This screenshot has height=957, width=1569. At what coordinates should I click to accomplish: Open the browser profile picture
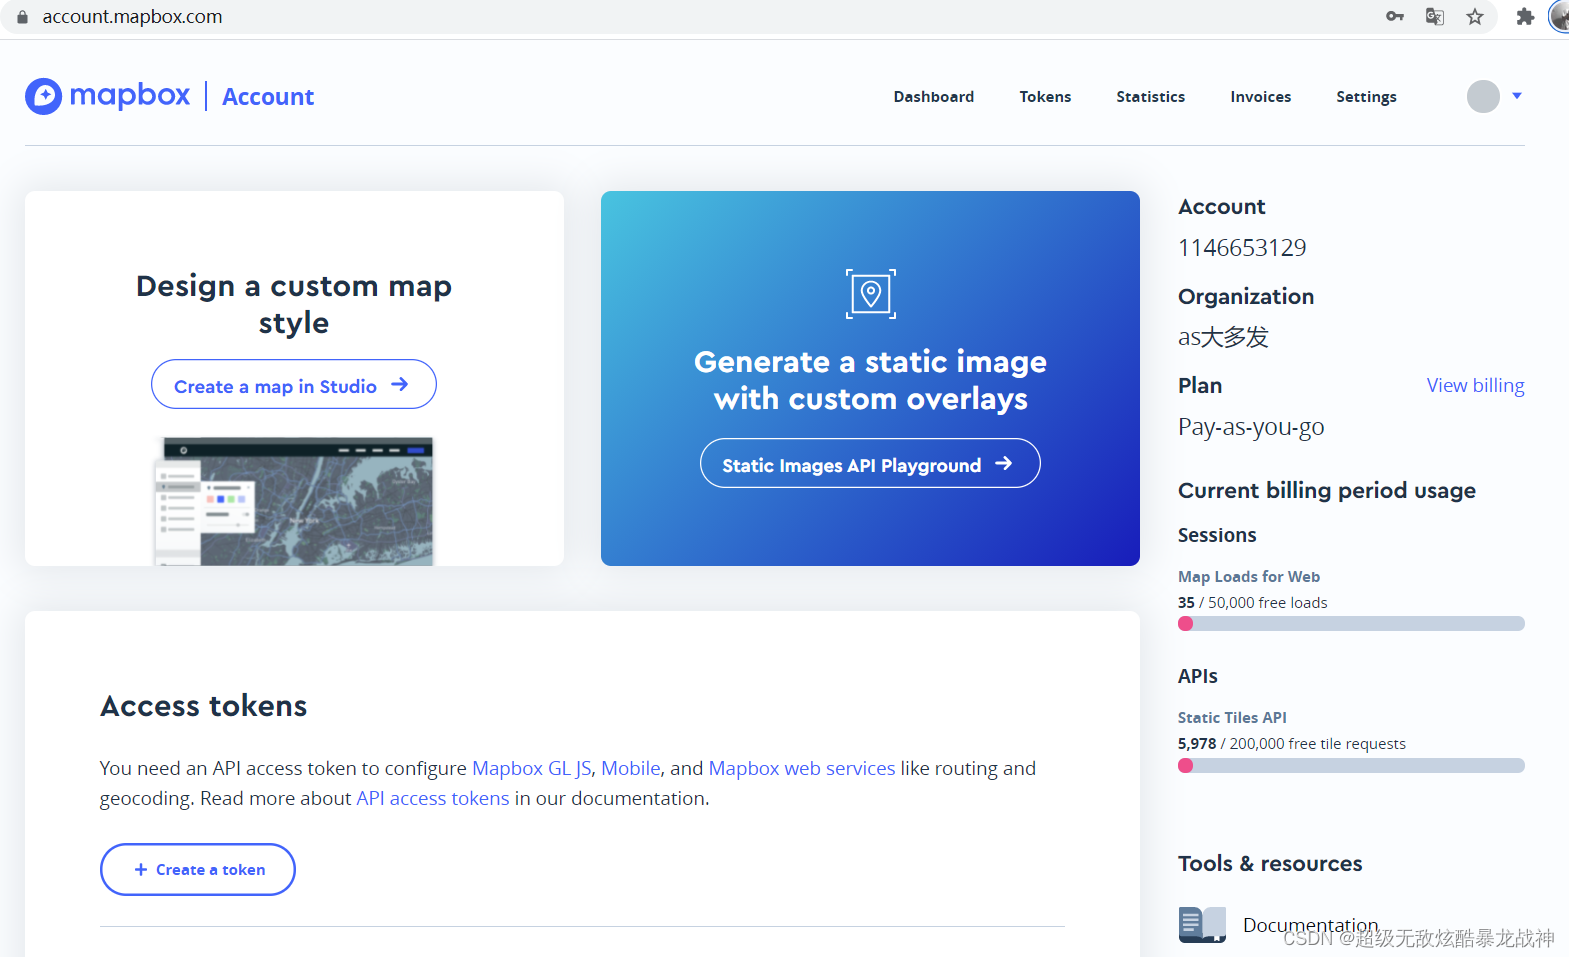tap(1560, 16)
